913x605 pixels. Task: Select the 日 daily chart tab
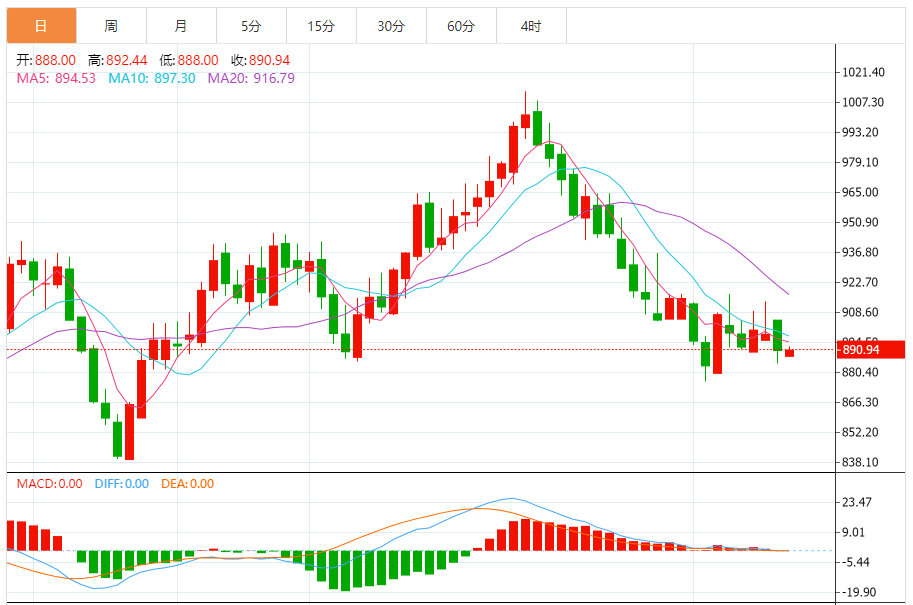point(41,26)
